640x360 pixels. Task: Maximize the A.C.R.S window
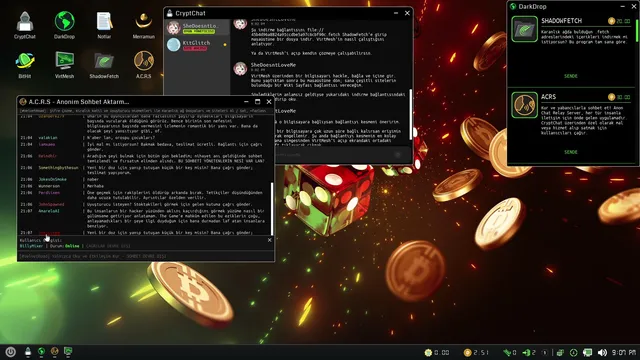pos(258,102)
